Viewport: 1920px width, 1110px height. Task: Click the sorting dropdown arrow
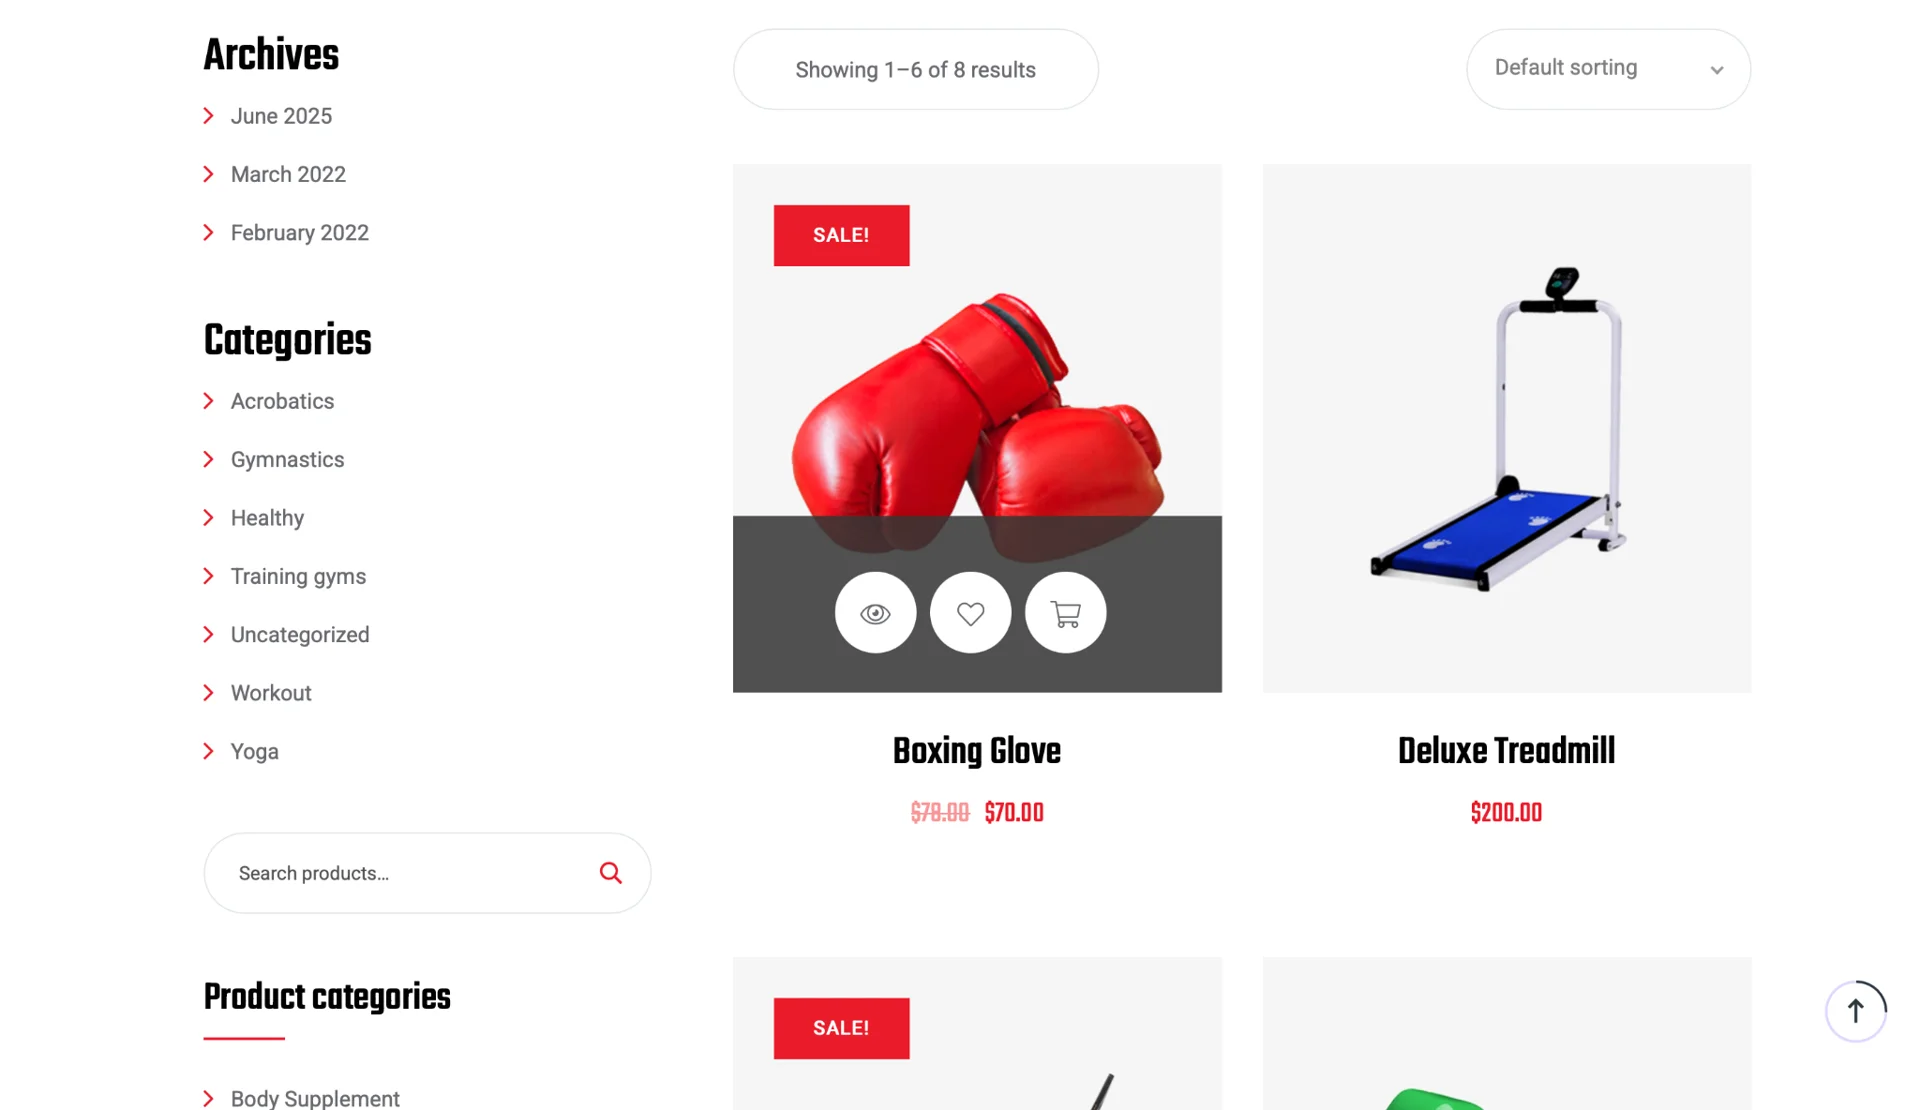click(1716, 70)
